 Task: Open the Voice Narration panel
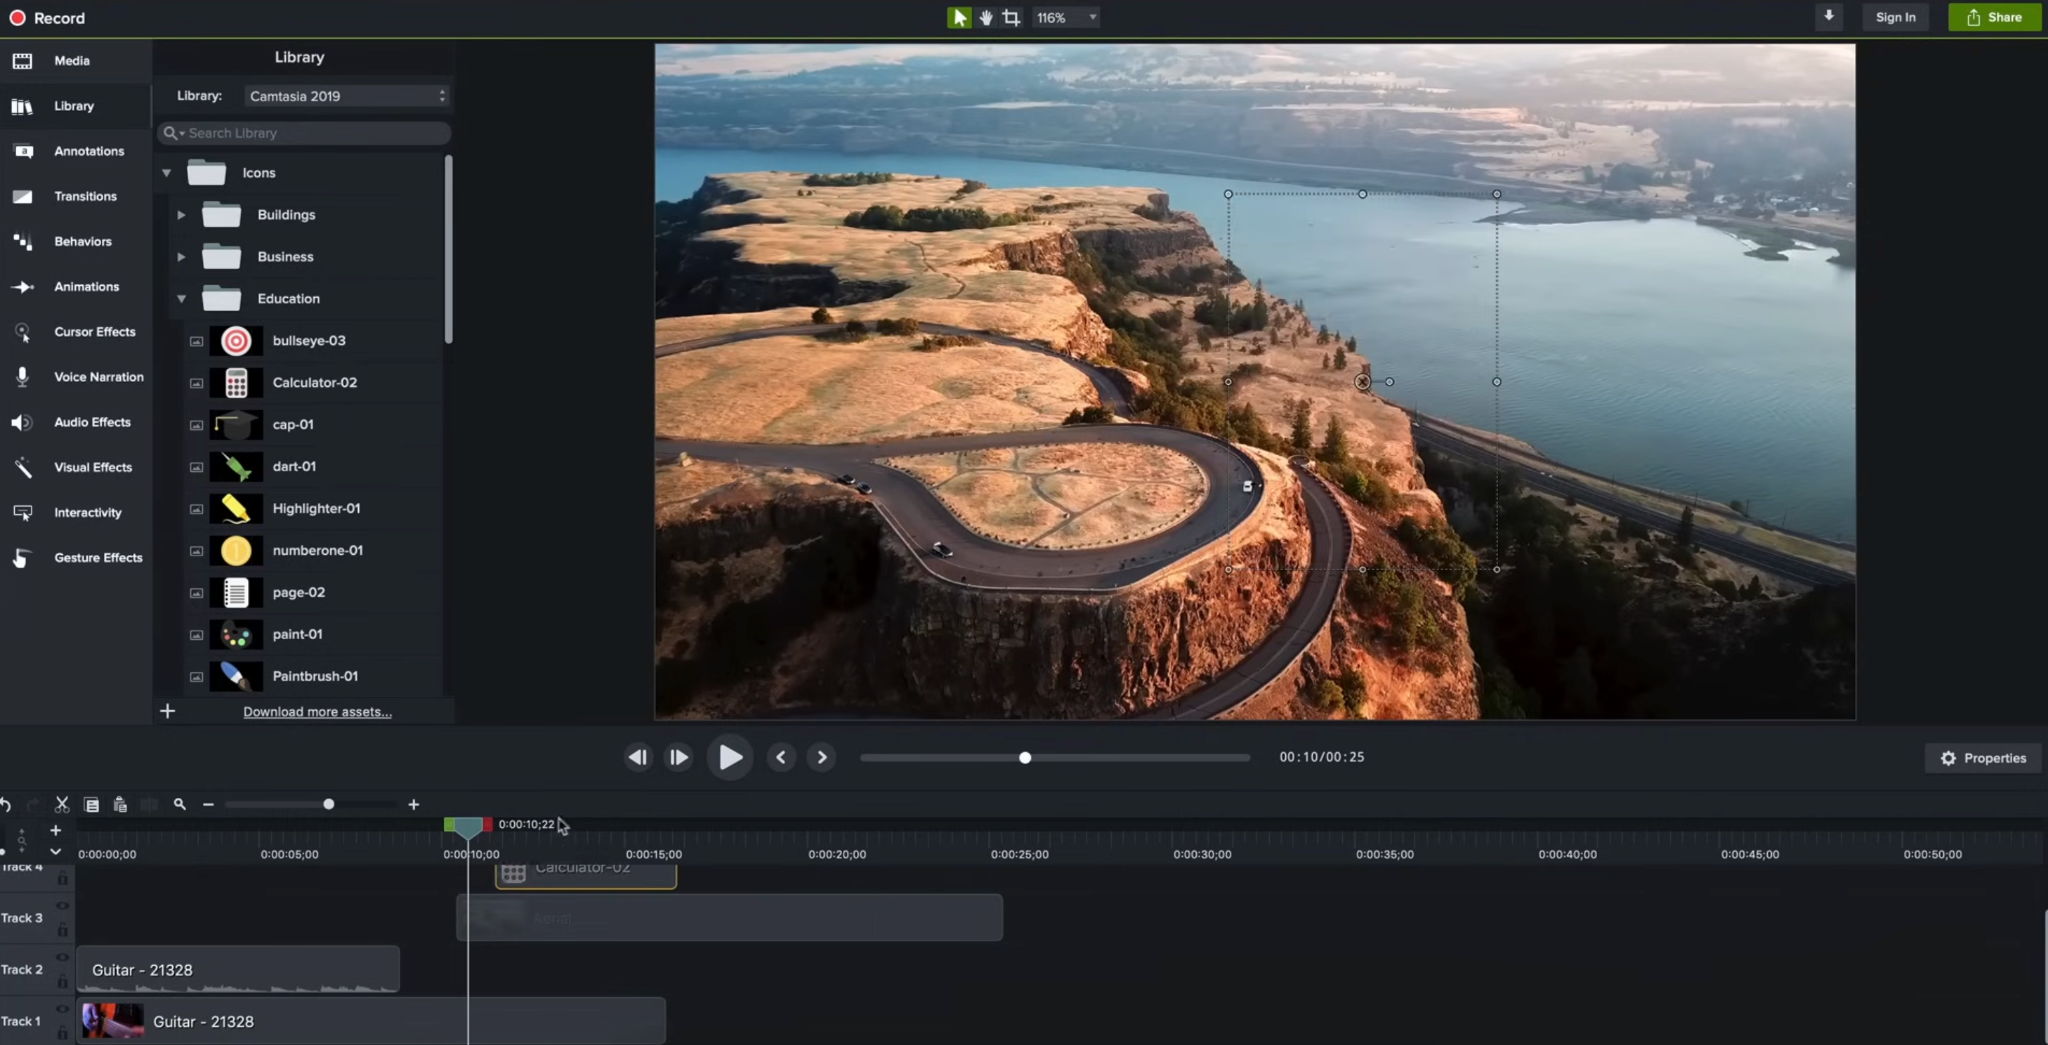[98, 376]
